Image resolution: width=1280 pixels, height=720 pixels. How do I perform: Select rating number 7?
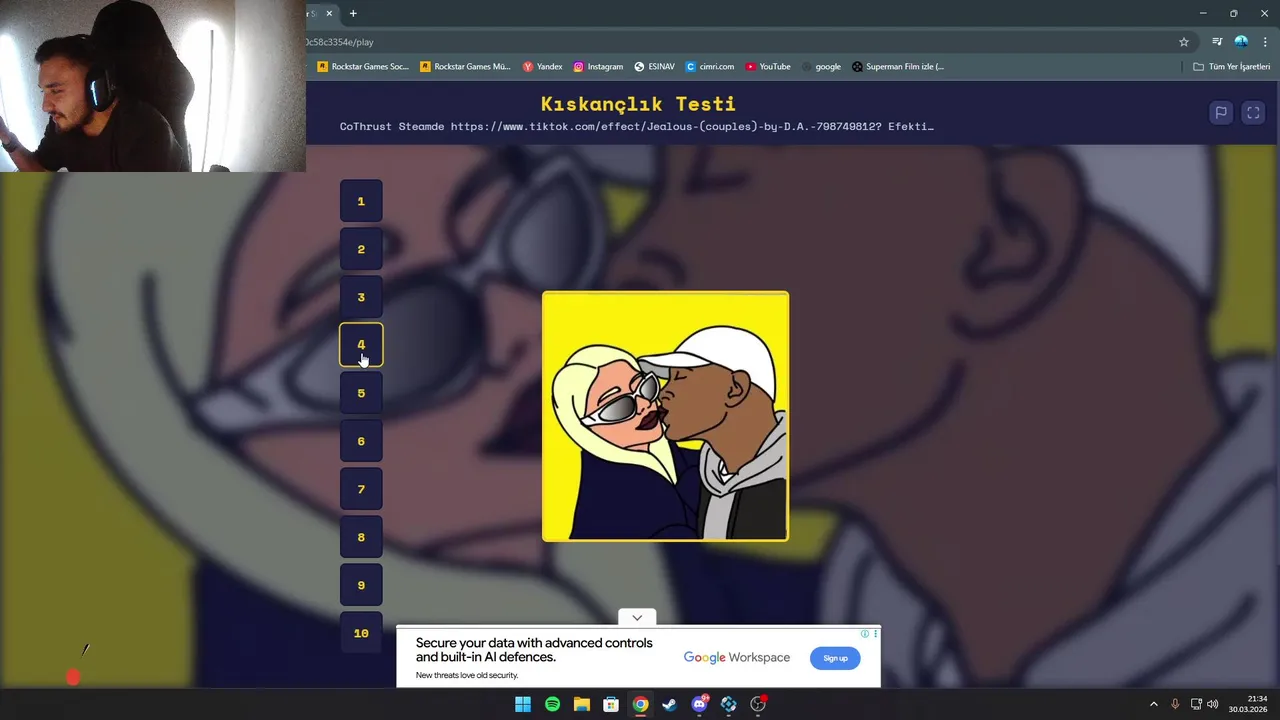[x=361, y=489]
